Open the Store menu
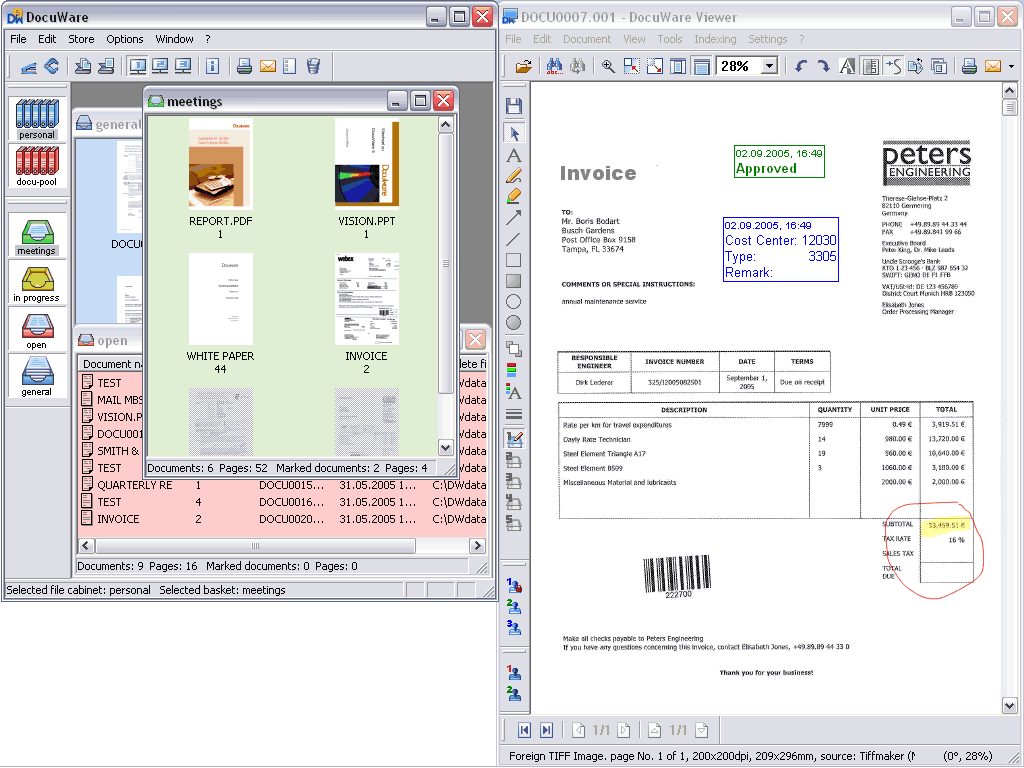 82,39
